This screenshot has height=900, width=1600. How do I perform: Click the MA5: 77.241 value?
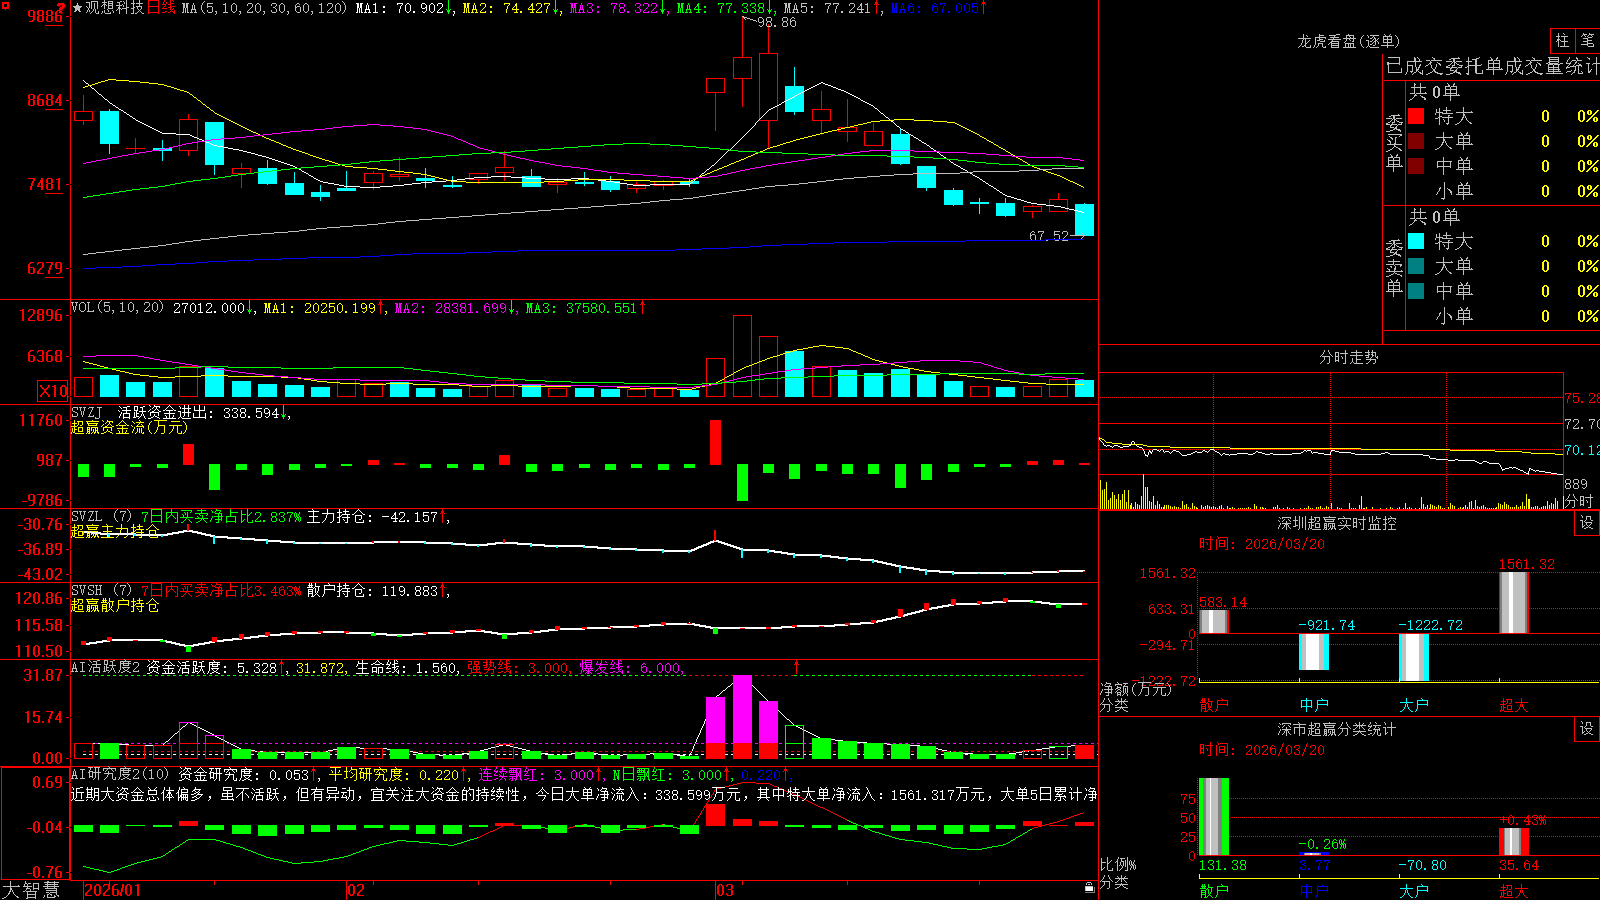click(833, 8)
